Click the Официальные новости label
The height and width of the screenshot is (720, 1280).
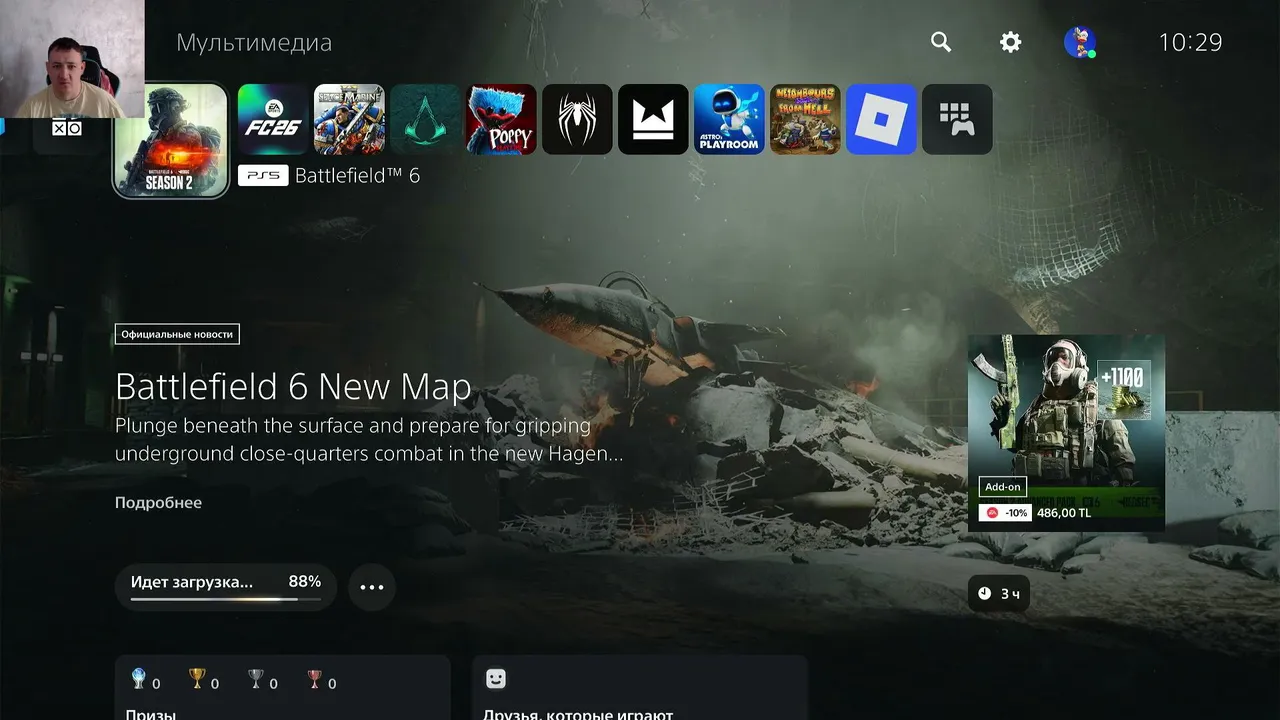pyautogui.click(x=177, y=334)
